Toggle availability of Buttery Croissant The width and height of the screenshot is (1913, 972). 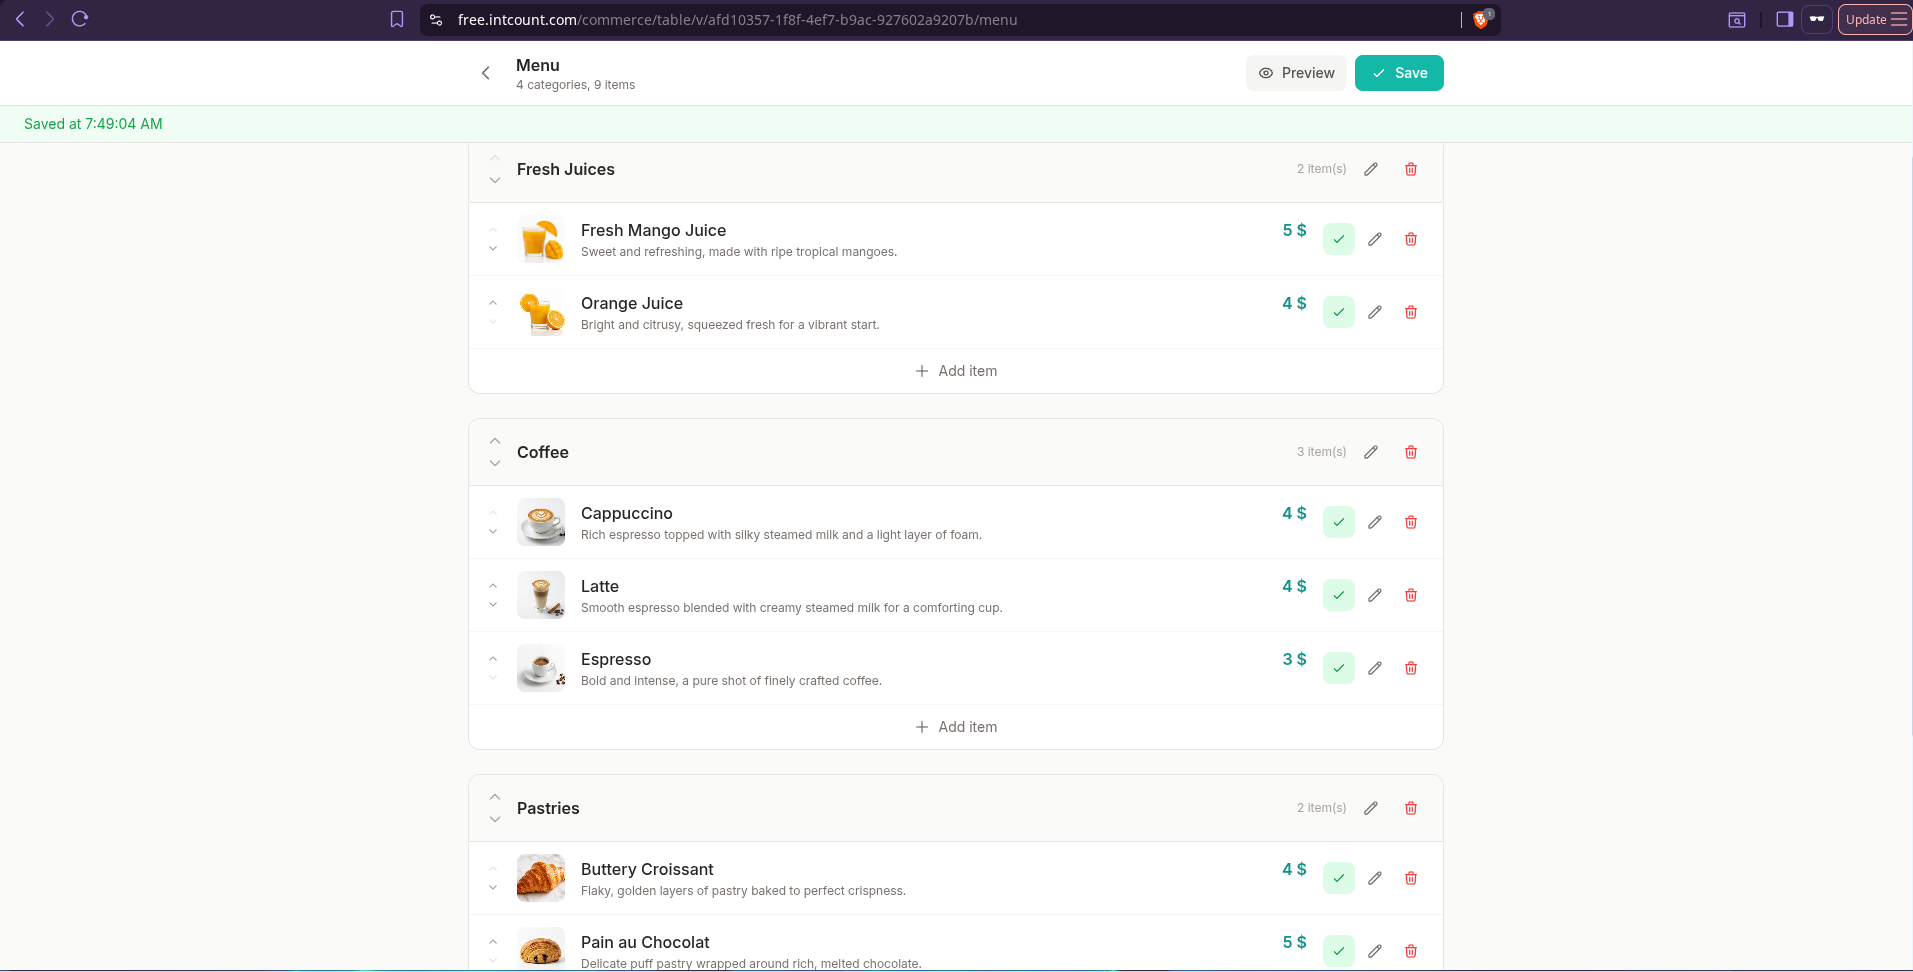coord(1339,878)
